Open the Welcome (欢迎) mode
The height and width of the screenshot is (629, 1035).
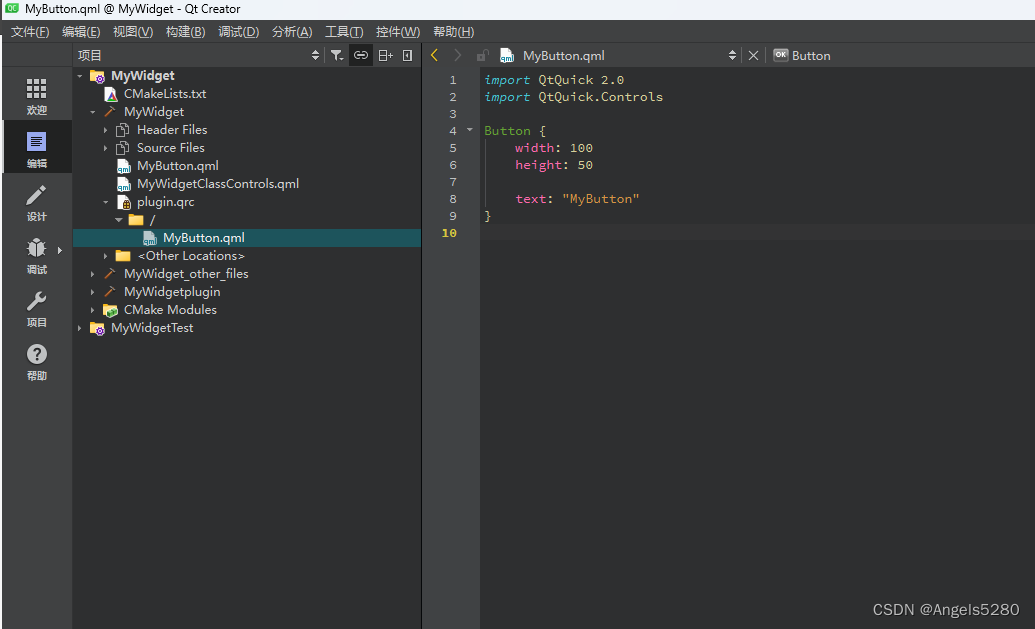(x=37, y=96)
